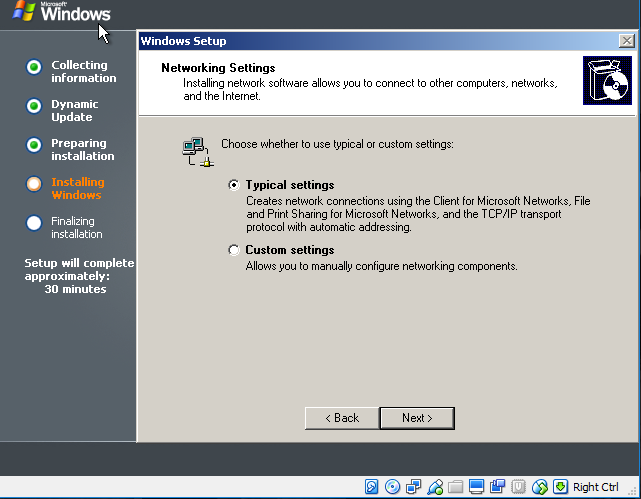
Task: Click 'Collecting information' step text
Action: click(x=83, y=72)
